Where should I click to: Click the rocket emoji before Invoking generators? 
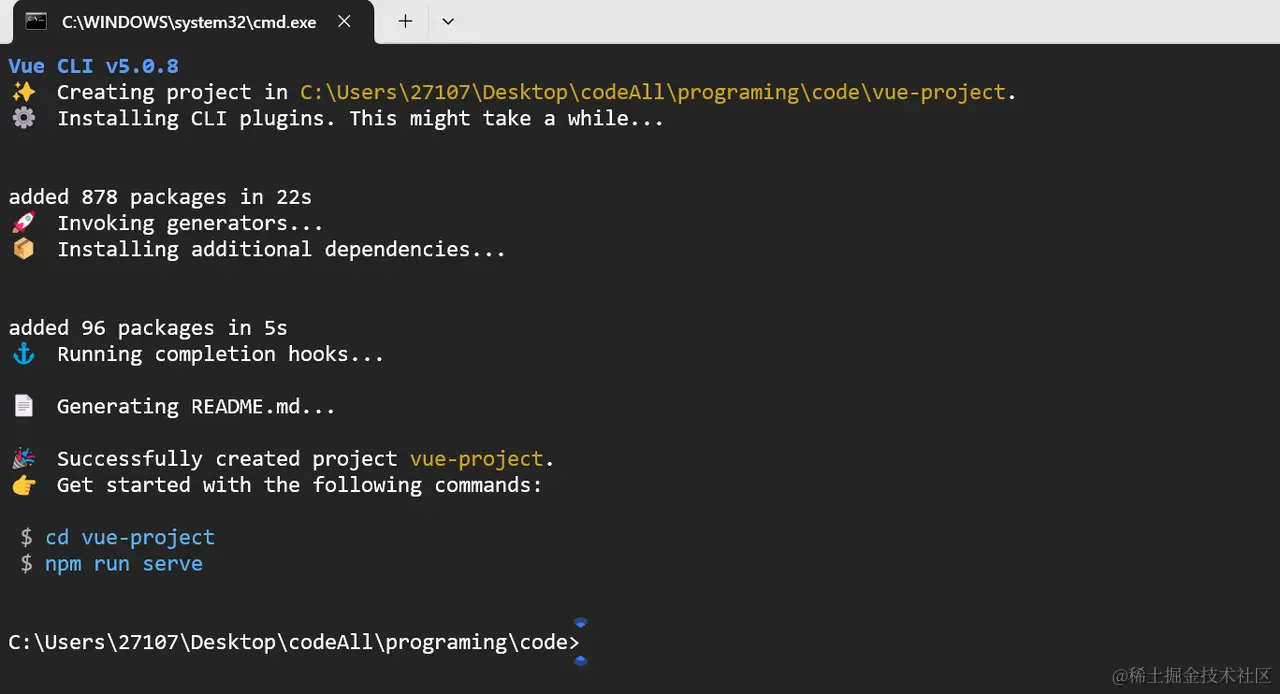pos(23,223)
